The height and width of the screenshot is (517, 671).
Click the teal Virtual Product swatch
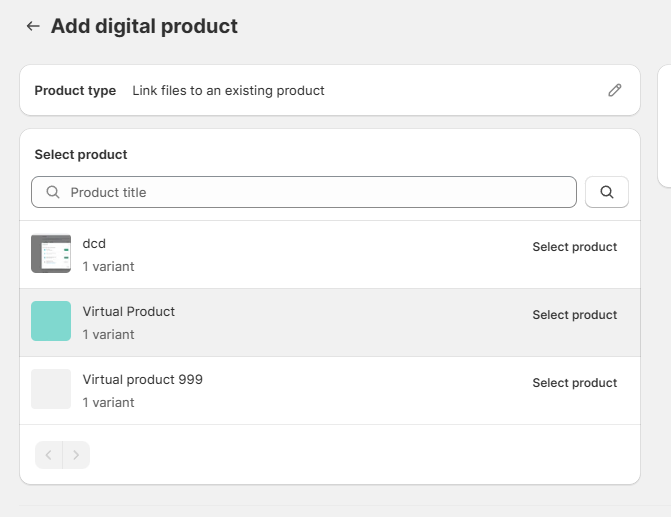[x=51, y=321]
